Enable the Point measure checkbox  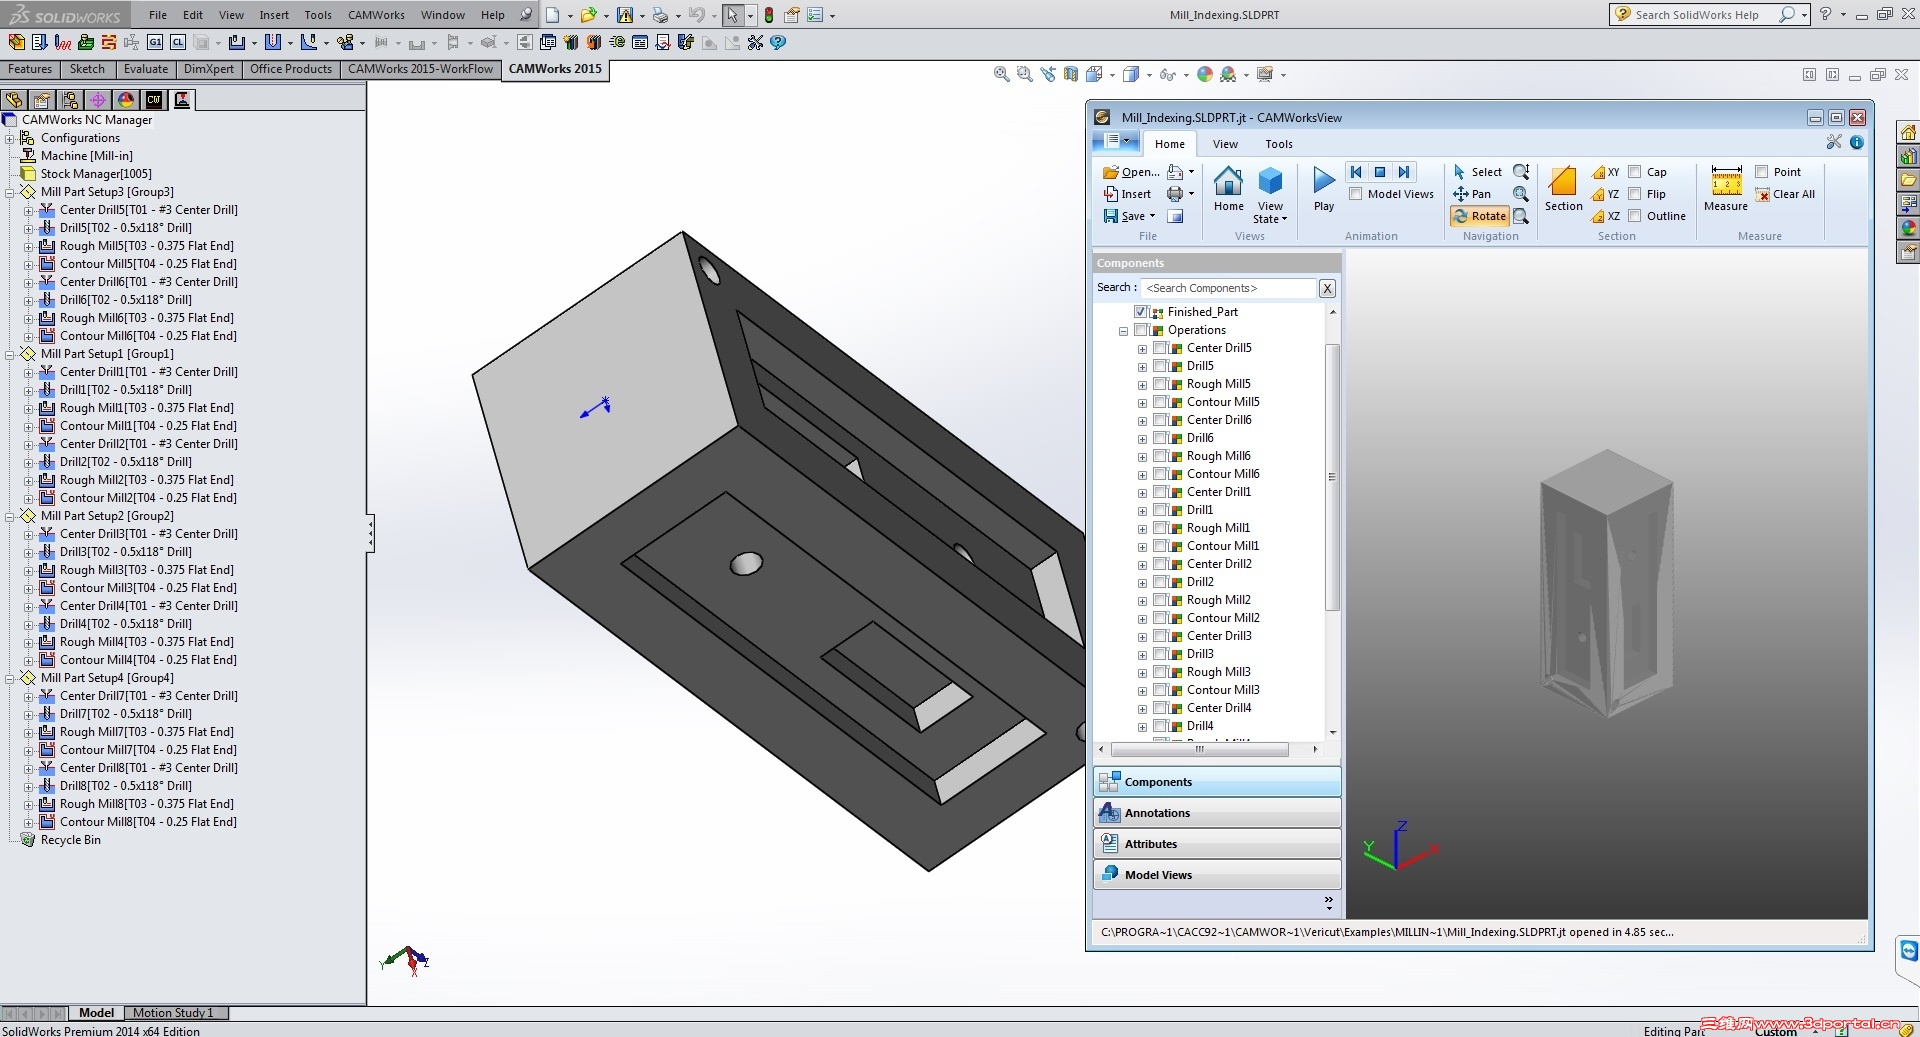[1762, 172]
